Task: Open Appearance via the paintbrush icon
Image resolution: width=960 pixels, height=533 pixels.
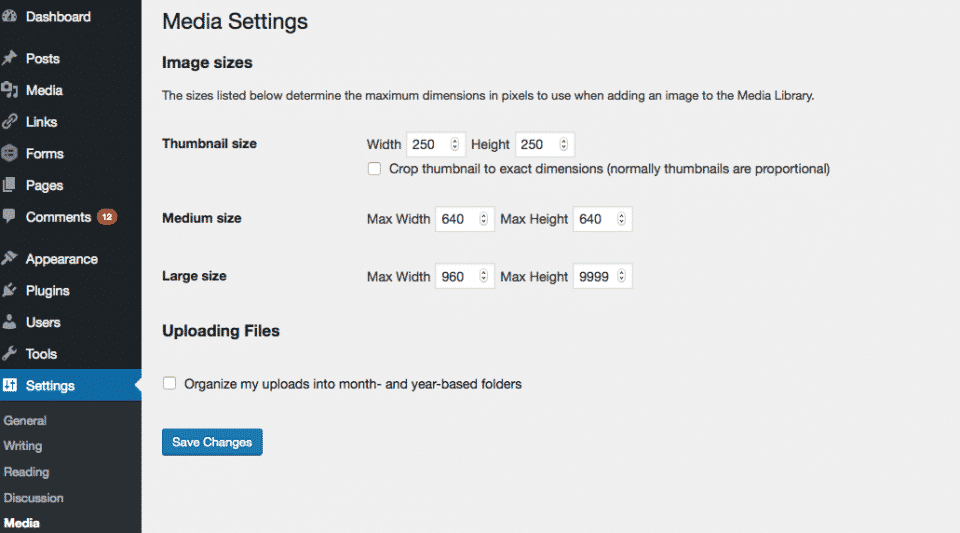Action: pos(9,258)
